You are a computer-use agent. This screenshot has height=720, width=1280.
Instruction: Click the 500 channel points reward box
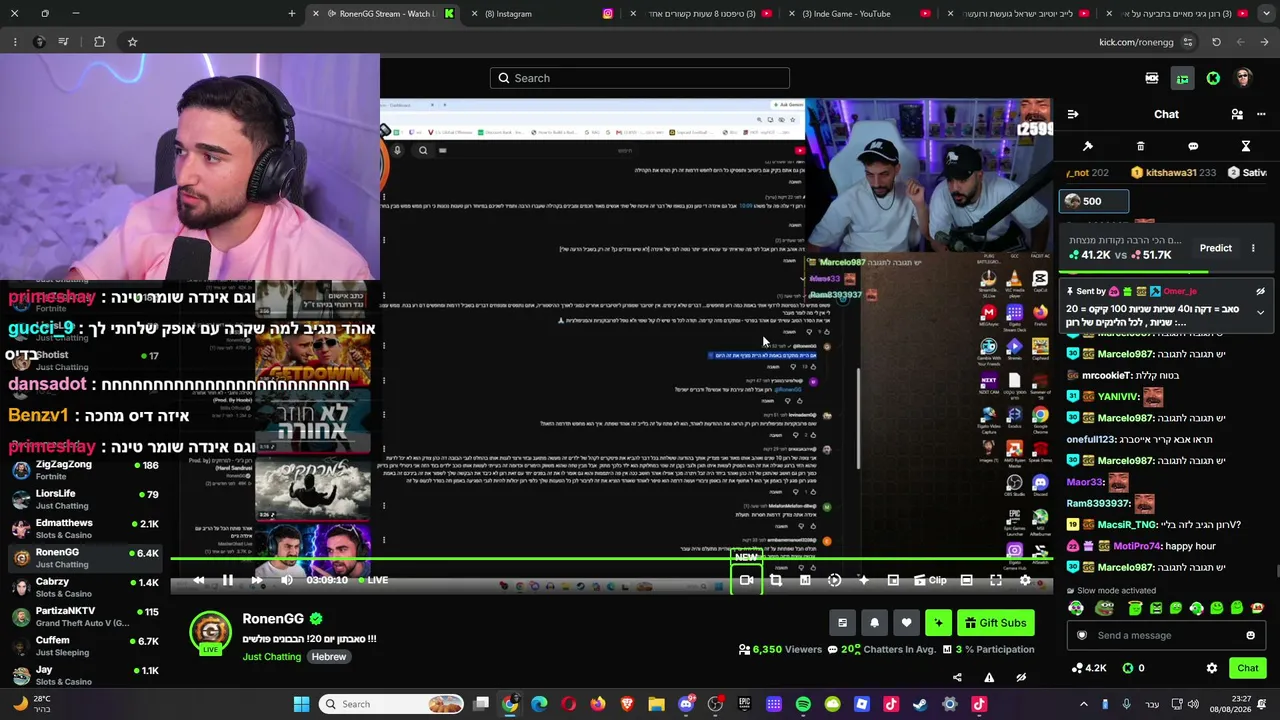coord(1093,201)
